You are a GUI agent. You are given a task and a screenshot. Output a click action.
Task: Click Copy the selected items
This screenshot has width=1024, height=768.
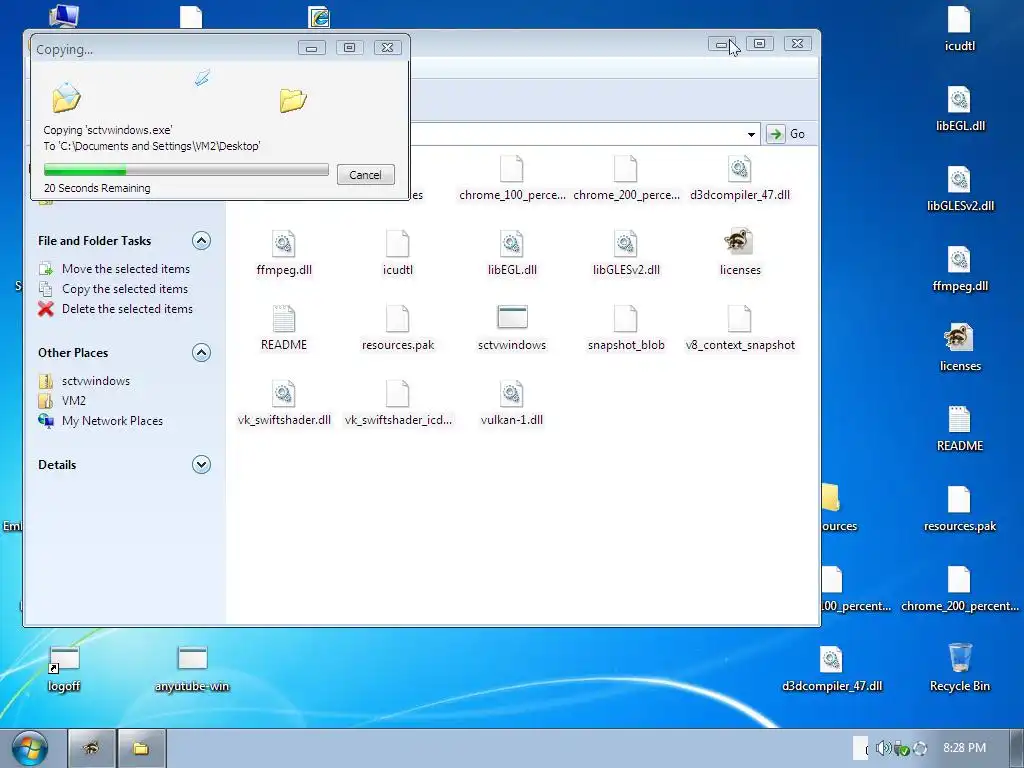[x=124, y=289]
